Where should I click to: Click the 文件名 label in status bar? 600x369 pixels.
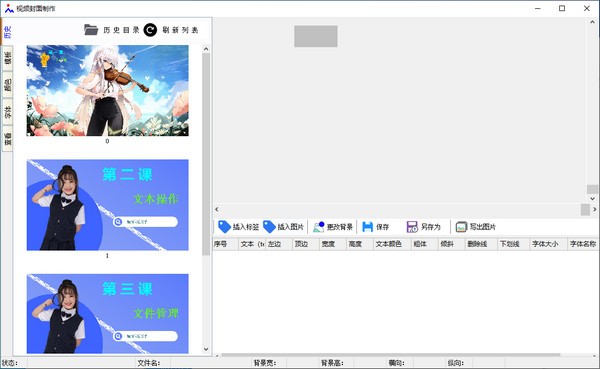click(x=148, y=363)
